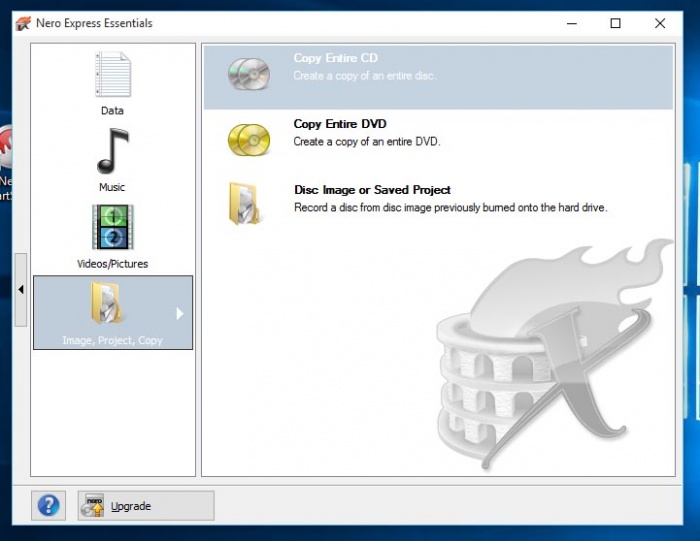Close the Nero Express Essentials window
Viewport: 700px width, 541px height.
pyautogui.click(x=660, y=23)
